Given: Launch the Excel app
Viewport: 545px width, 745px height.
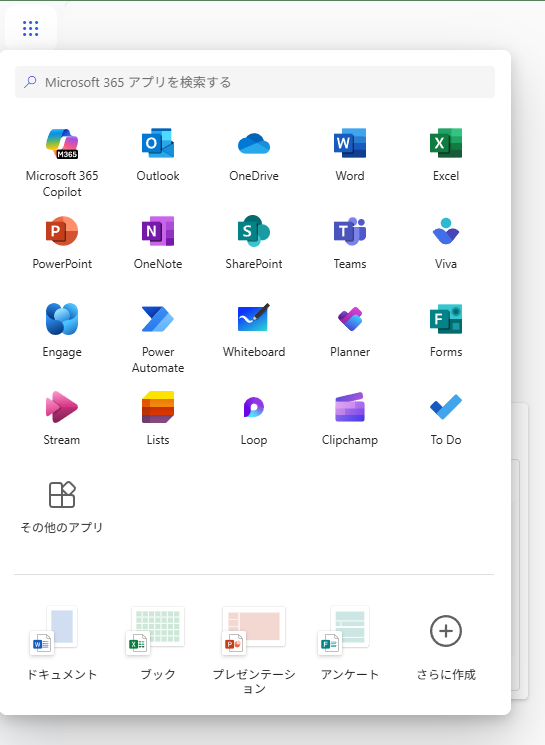Looking at the screenshot, I should point(446,154).
